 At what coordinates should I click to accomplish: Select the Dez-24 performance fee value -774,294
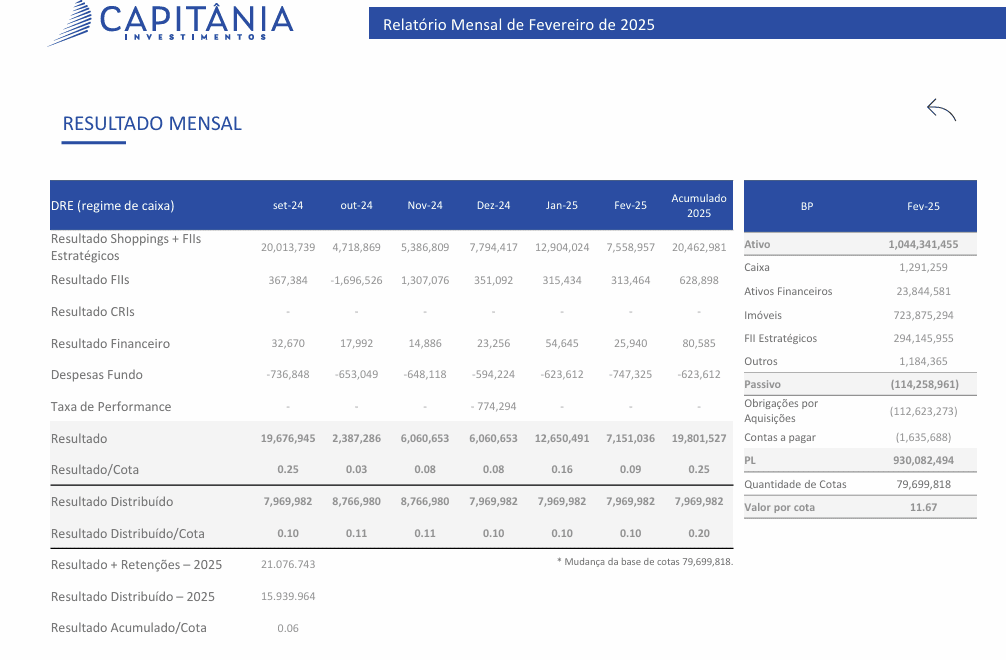pyautogui.click(x=493, y=407)
